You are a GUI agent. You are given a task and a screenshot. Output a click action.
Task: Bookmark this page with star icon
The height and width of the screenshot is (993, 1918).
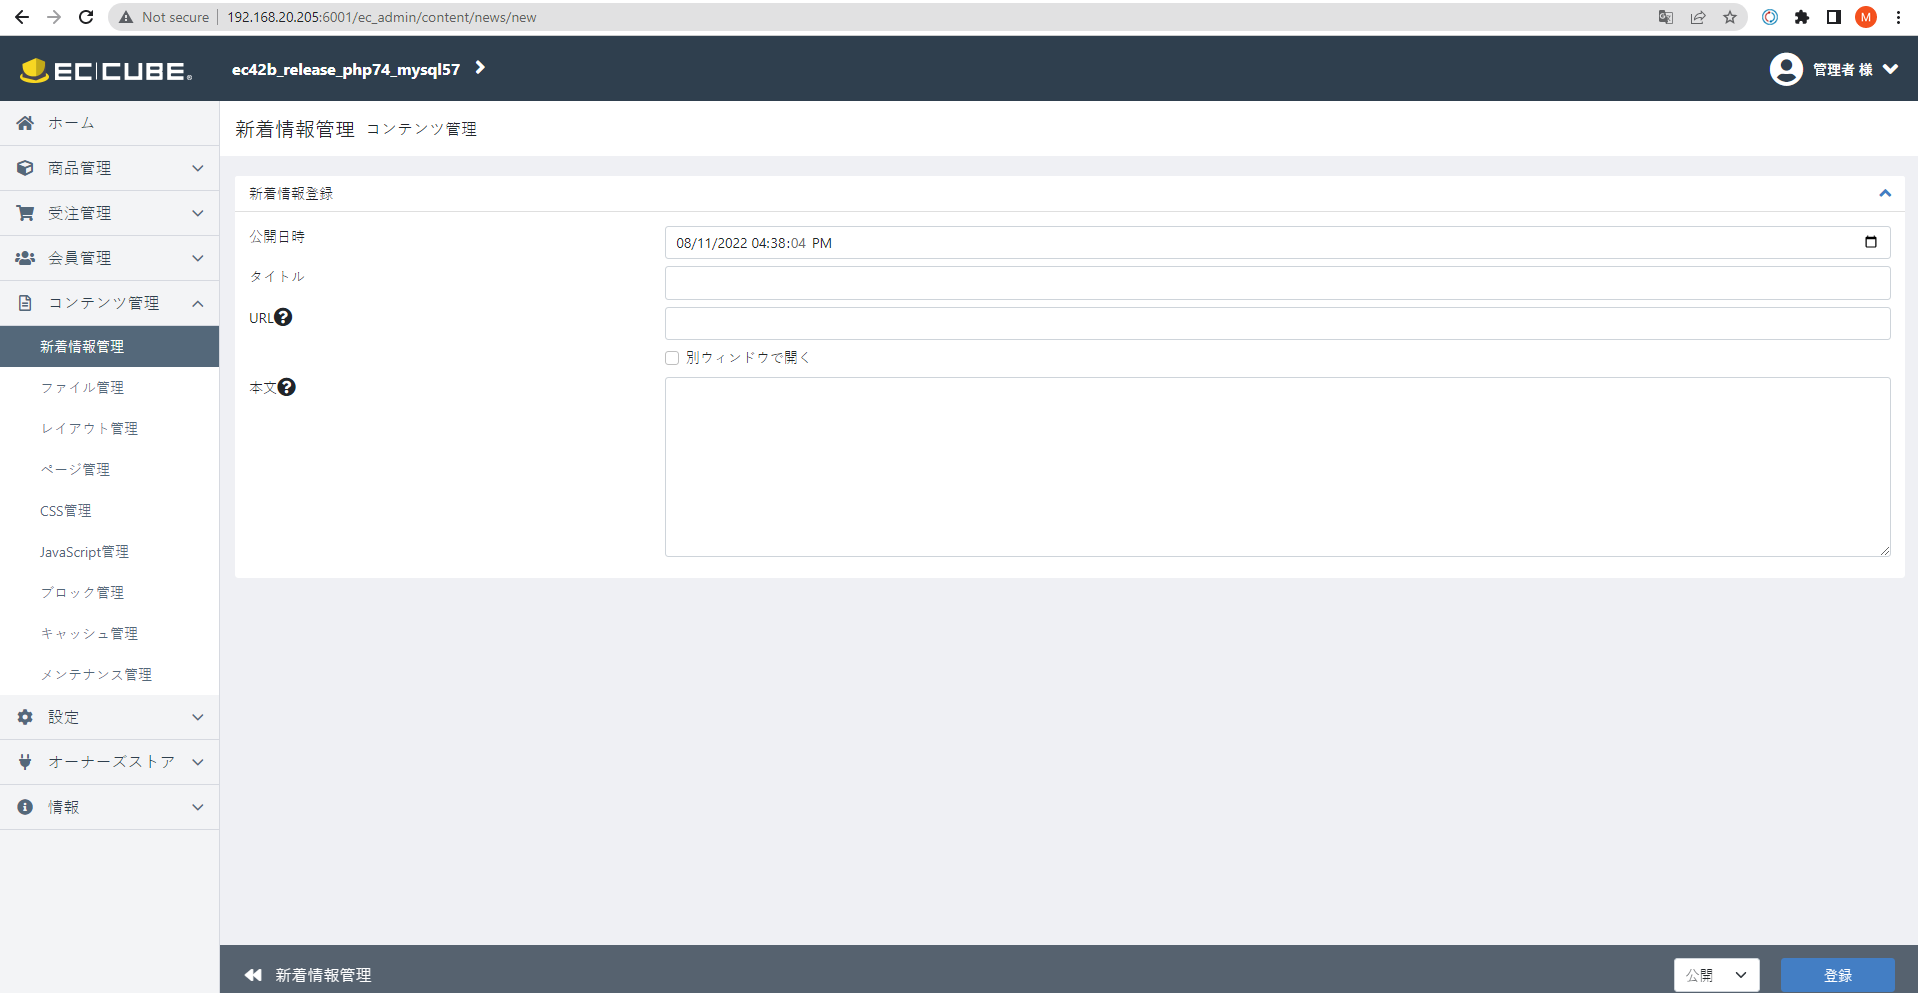1730,17
